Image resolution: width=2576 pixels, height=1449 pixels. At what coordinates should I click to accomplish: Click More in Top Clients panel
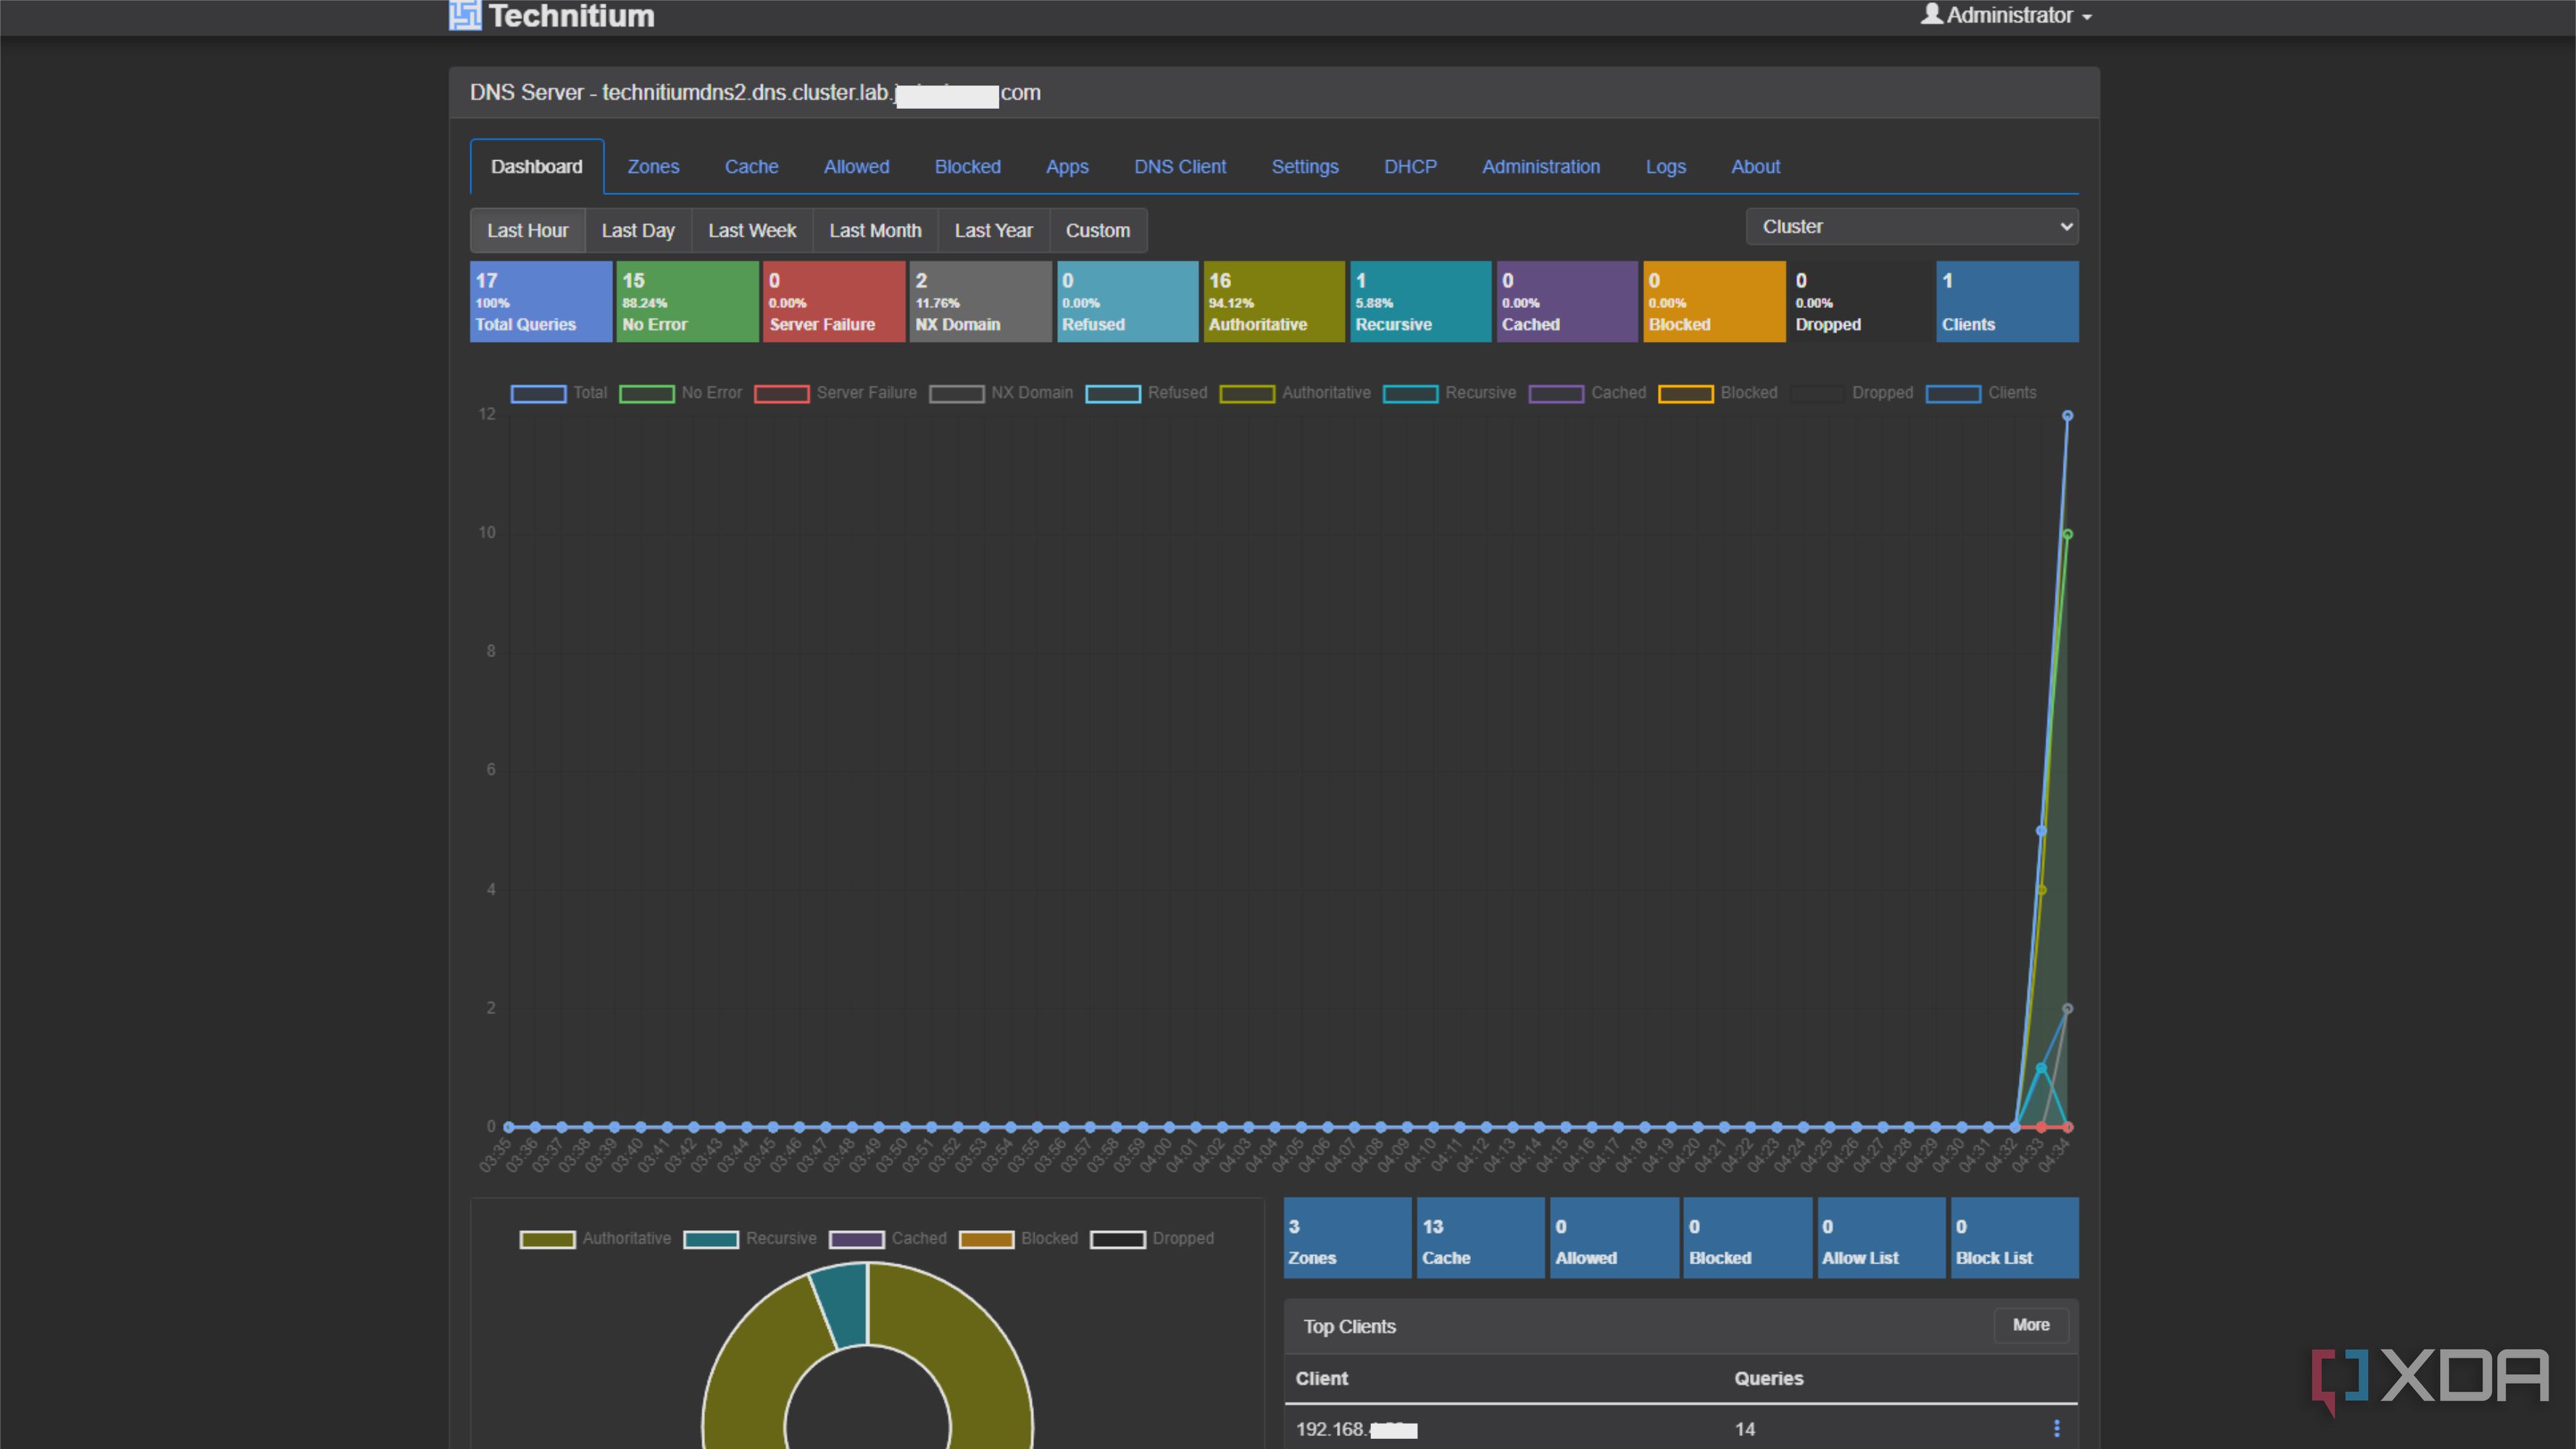click(2031, 1325)
